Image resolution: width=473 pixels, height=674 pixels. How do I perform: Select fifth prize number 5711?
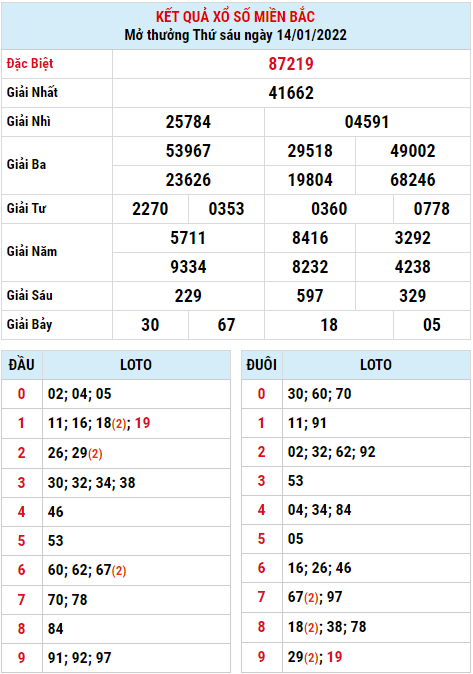[x=188, y=238]
